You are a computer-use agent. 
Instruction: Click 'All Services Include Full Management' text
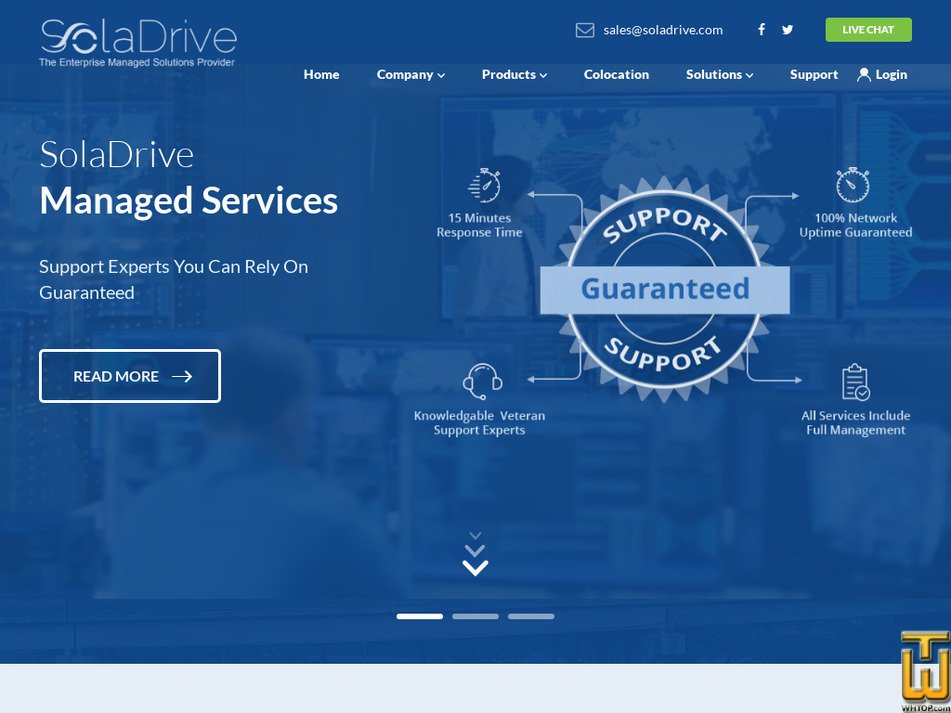point(855,423)
